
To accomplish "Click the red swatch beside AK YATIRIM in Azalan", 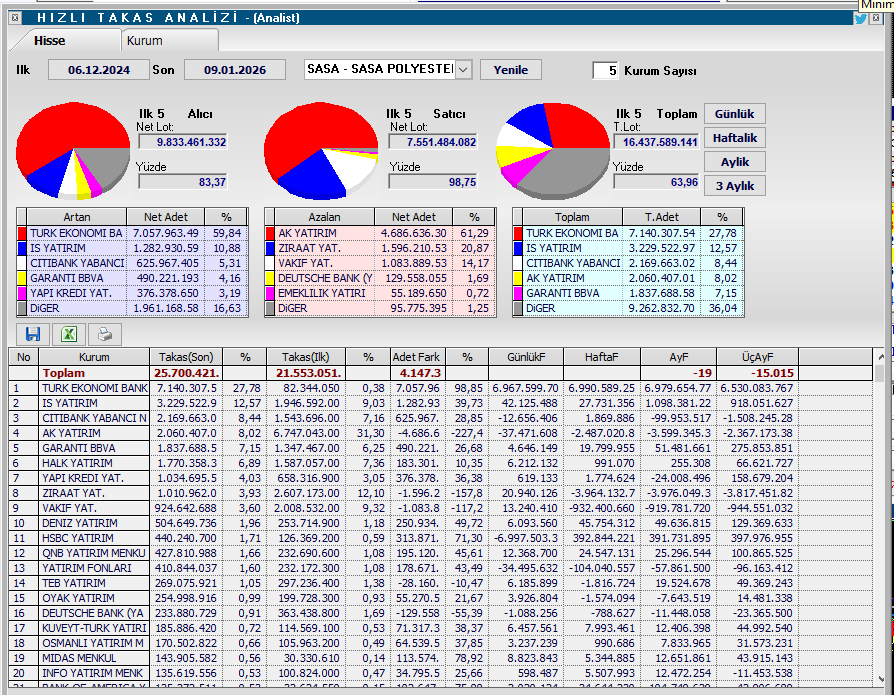I will (270, 233).
